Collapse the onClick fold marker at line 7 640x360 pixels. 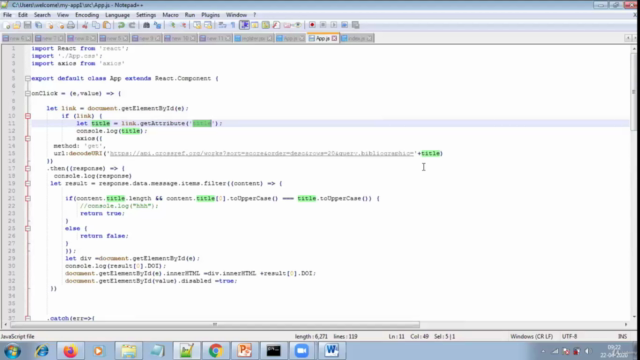(x=28, y=93)
